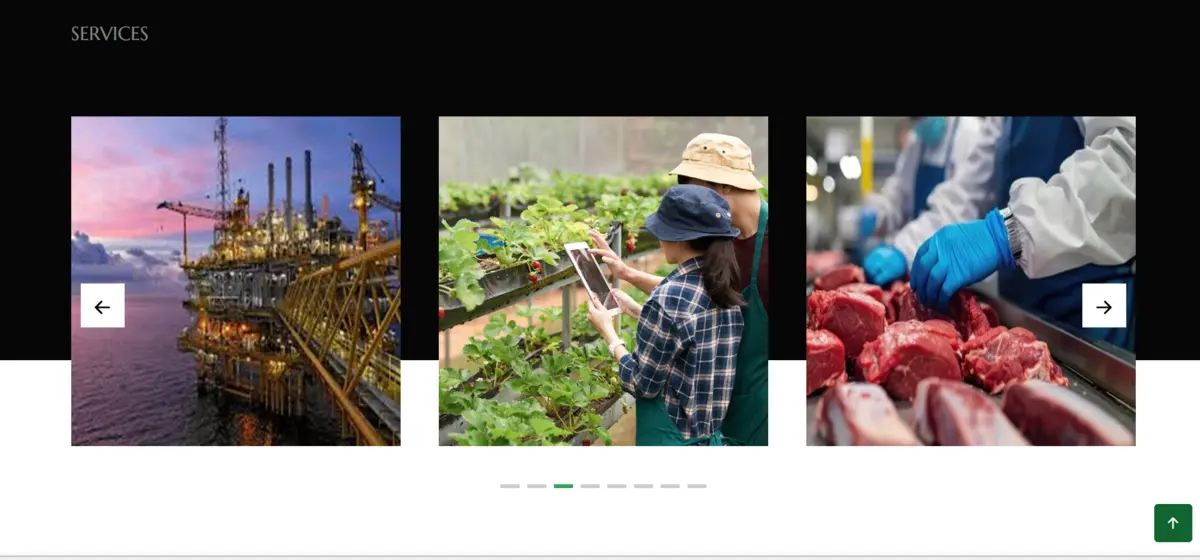Click the next slide right arrow
Screen dimensions: 1200x560
click(1104, 306)
